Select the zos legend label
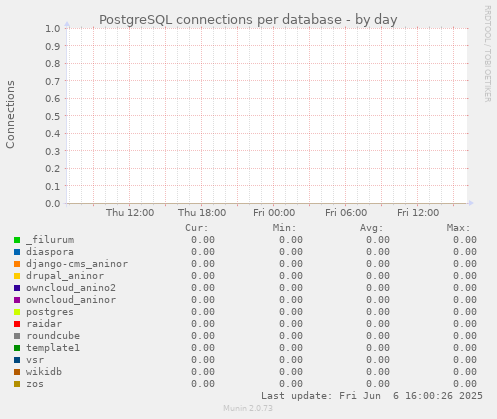The image size is (497, 419). coord(35,384)
